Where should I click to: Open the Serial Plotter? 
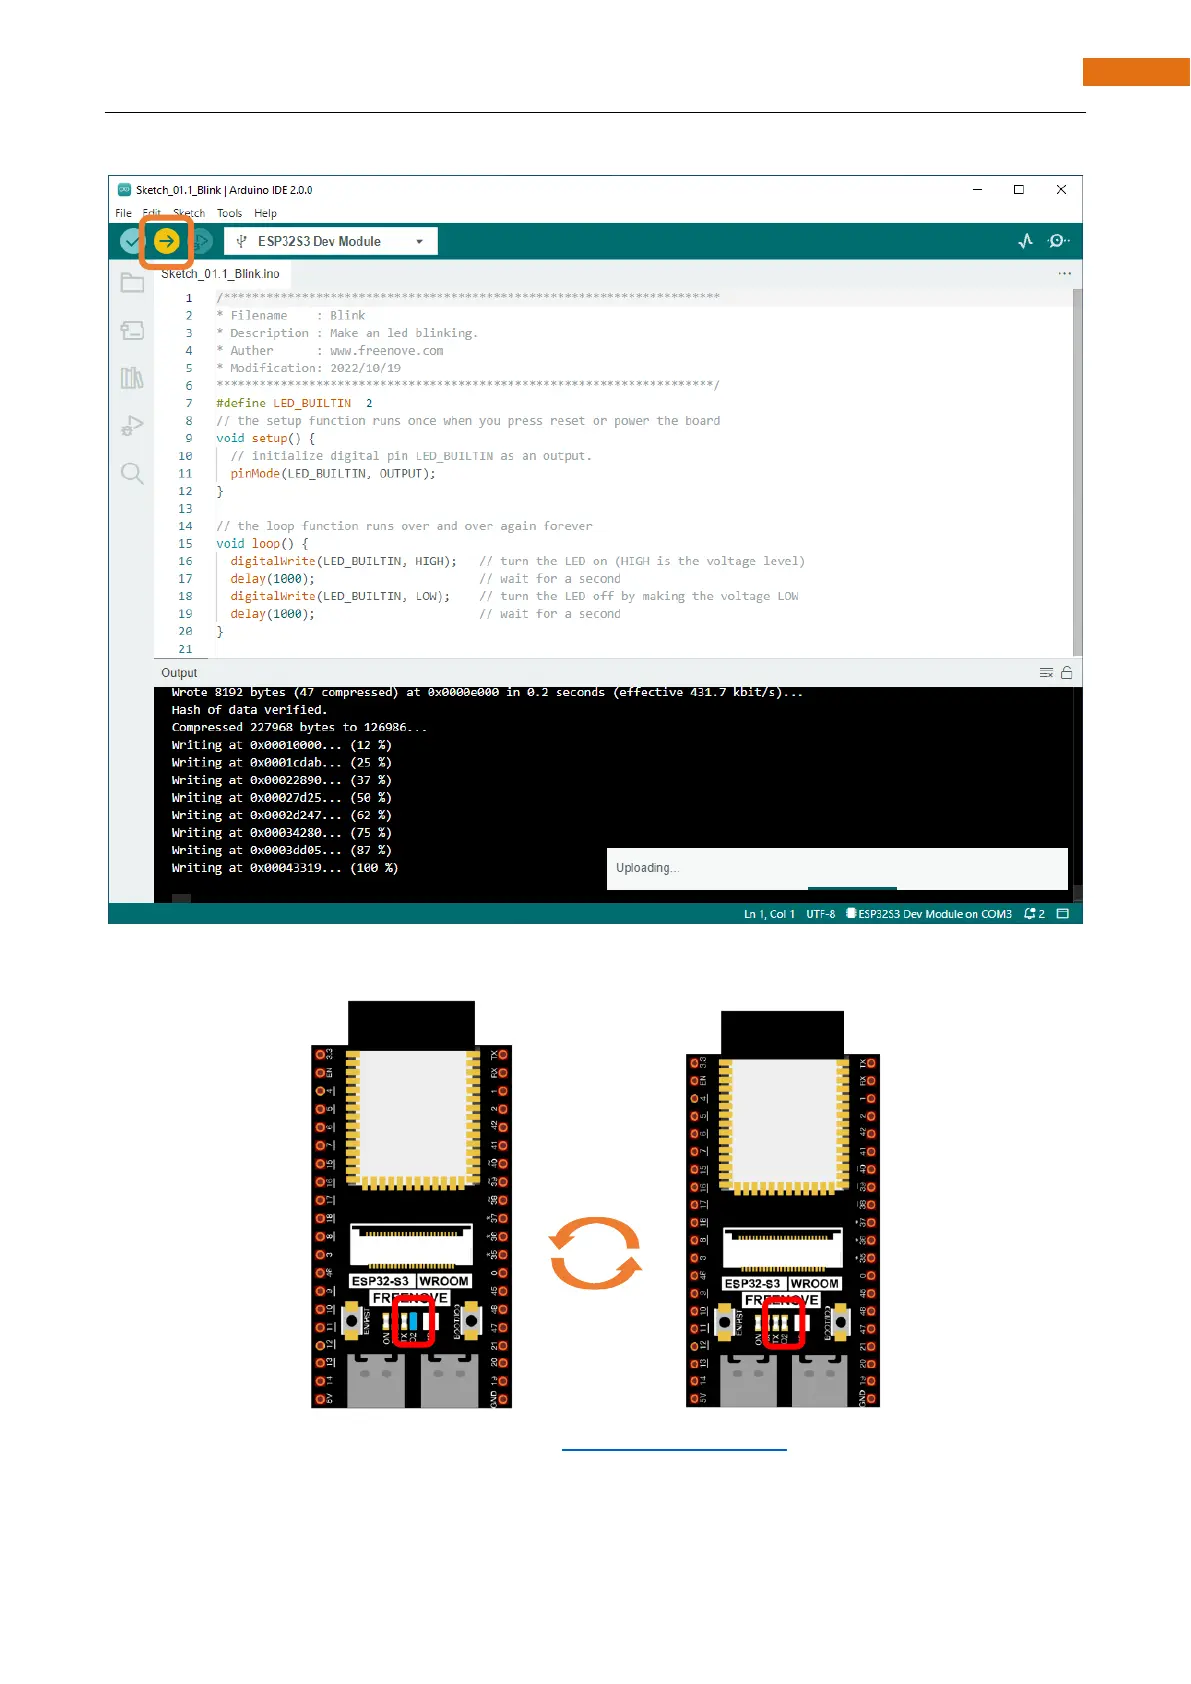point(1025,241)
